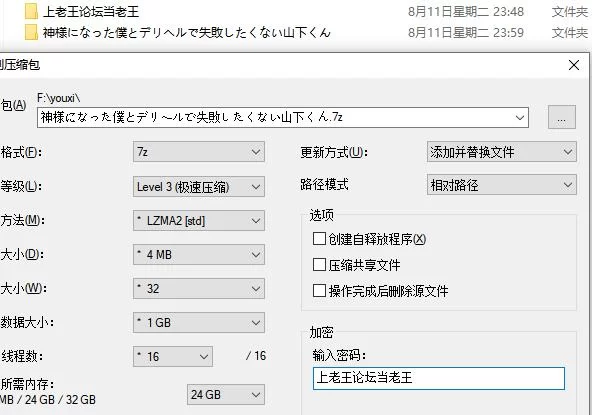Image resolution: width=592 pixels, height=415 pixels.
Task: Open browse button with three dots
Action: 562,117
